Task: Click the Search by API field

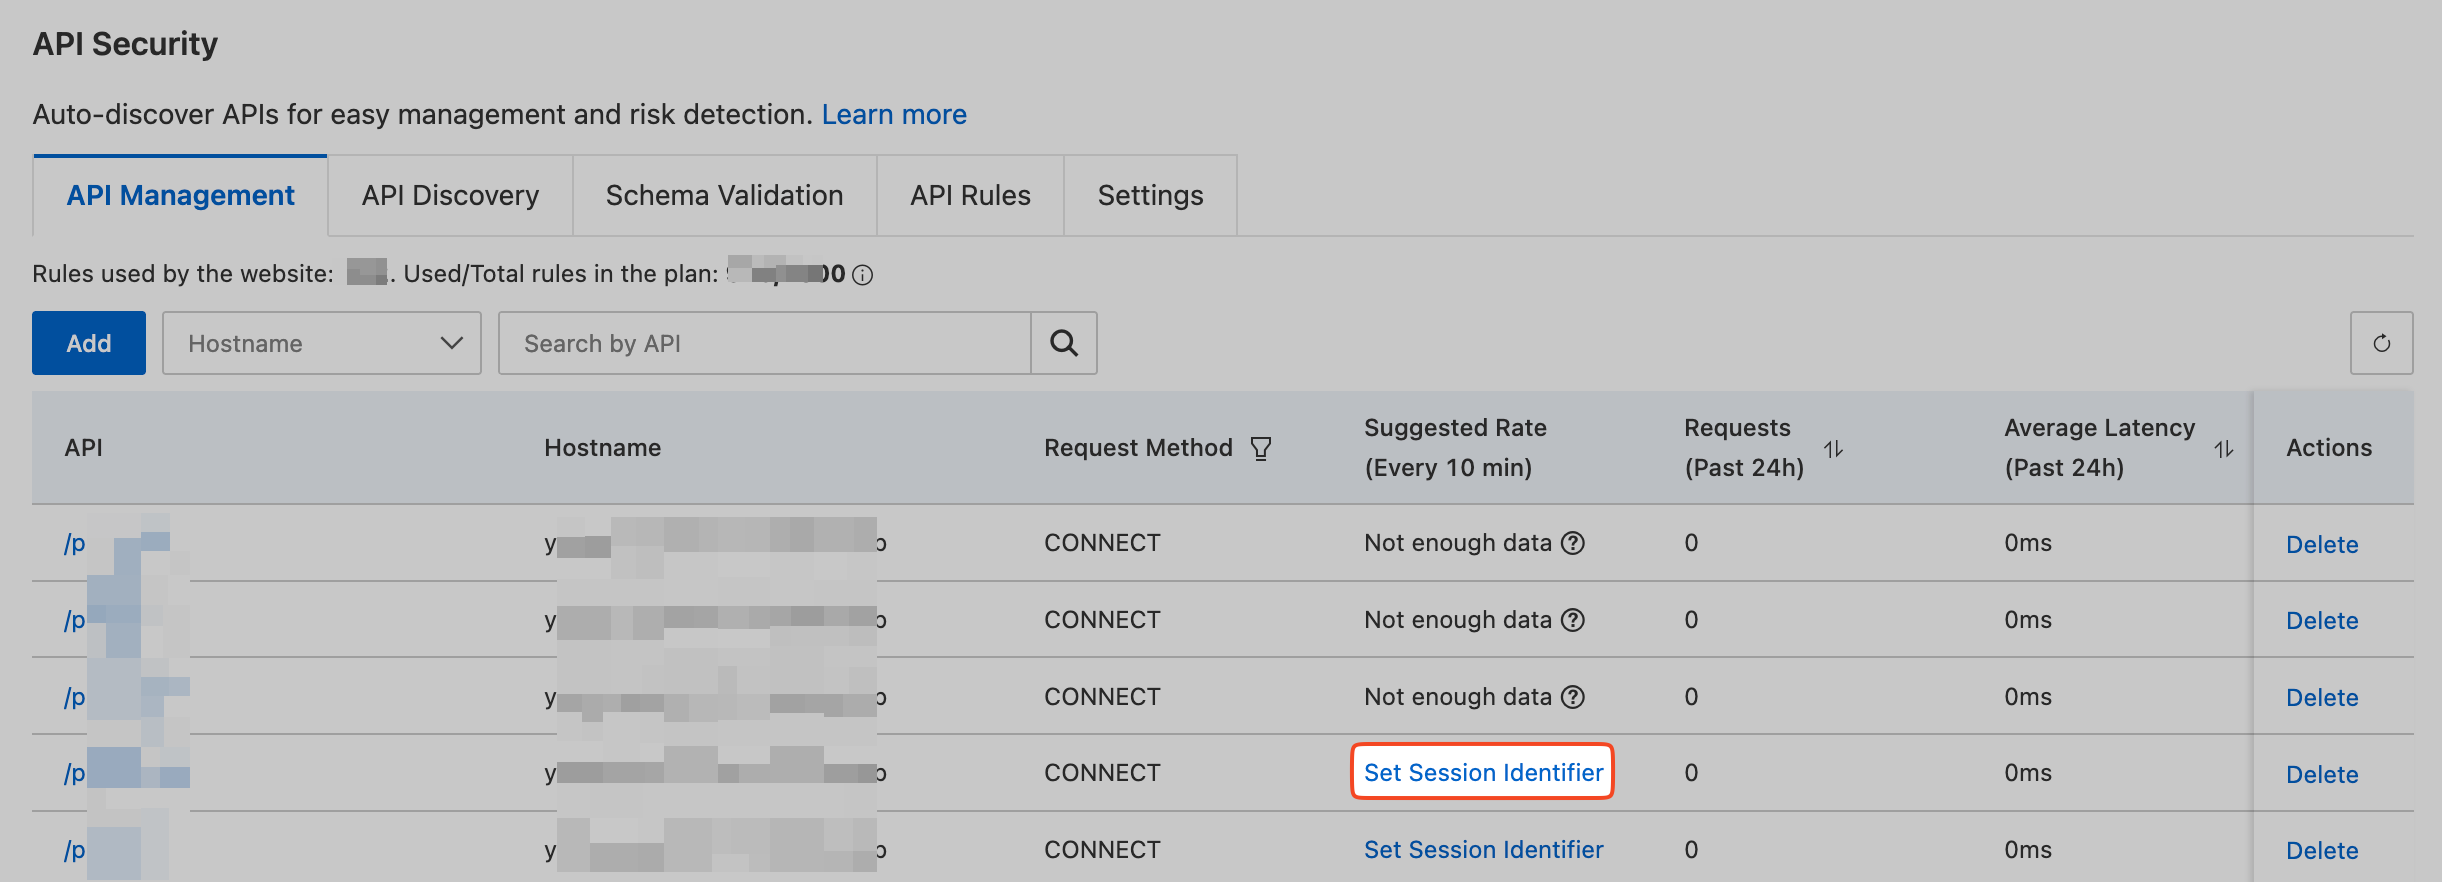Action: (764, 343)
